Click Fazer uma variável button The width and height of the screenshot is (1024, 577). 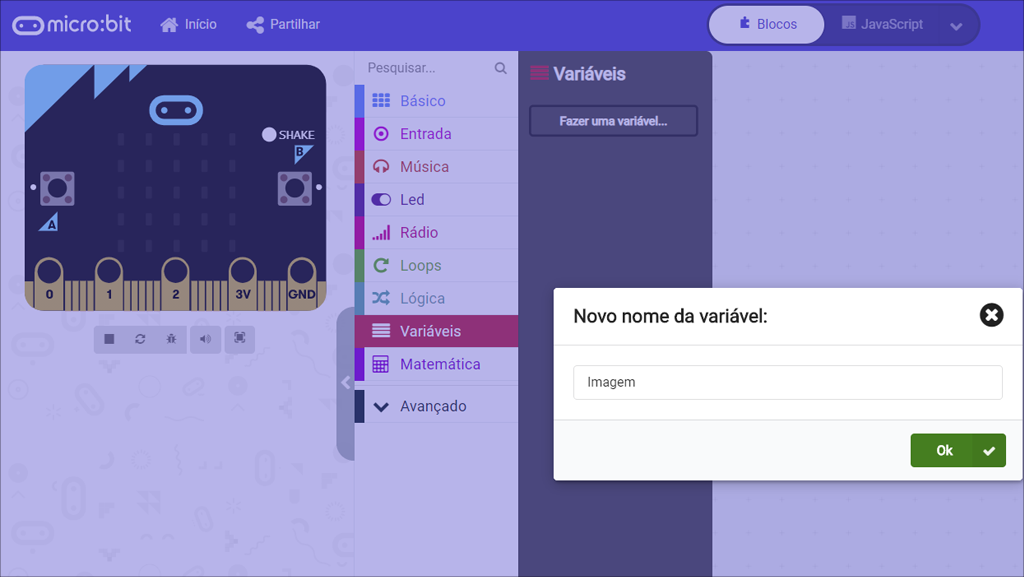pos(613,121)
